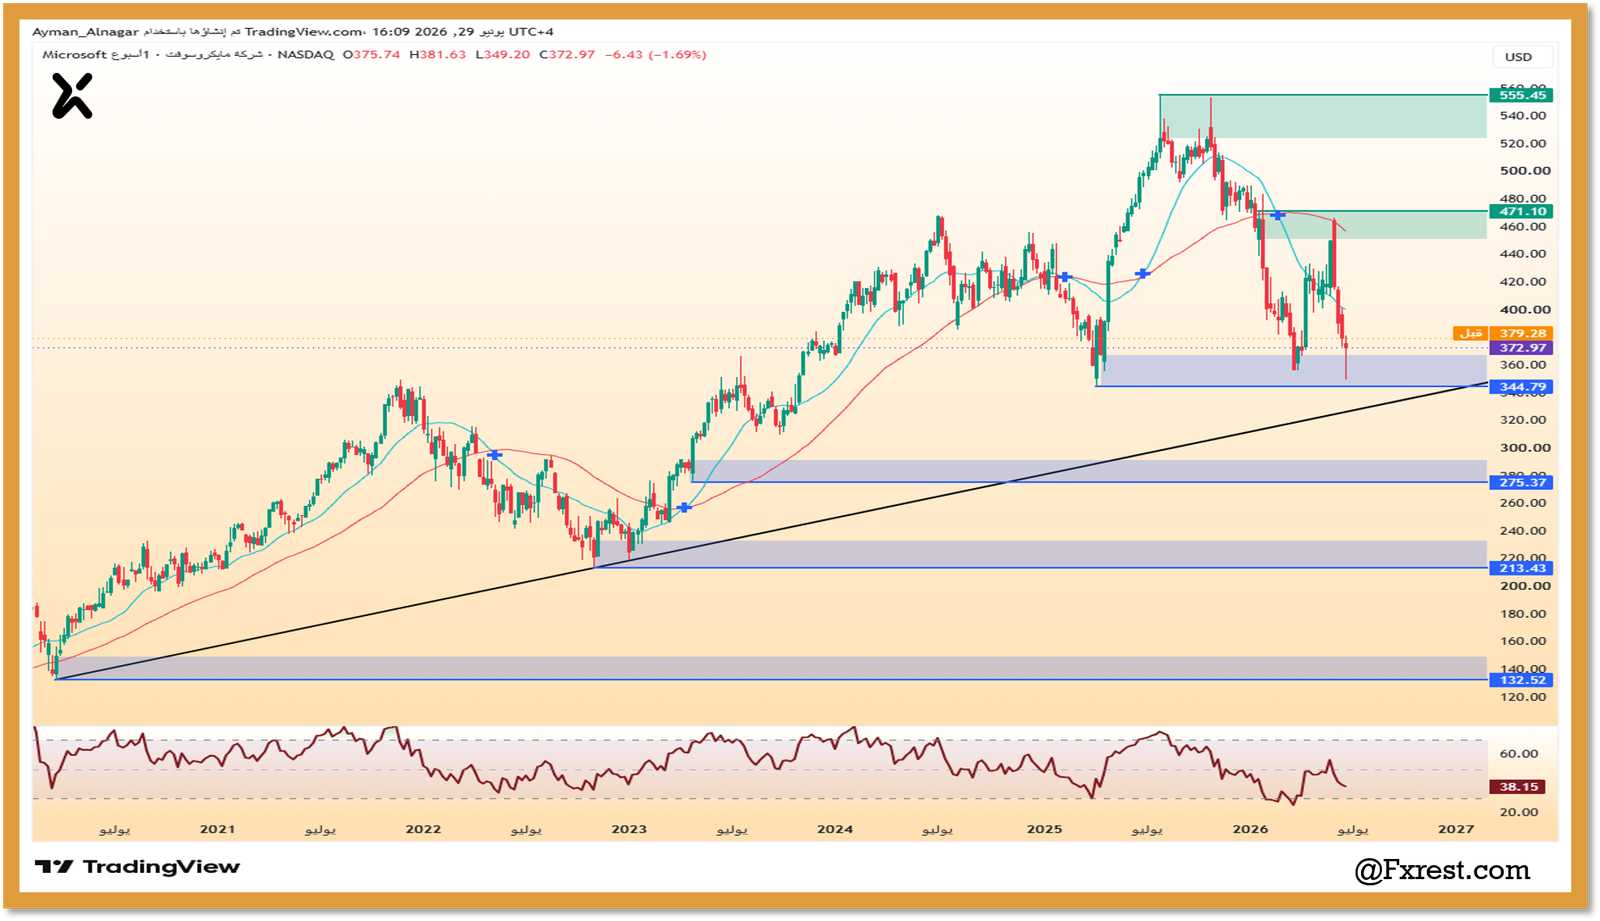Click the 2026 year label on time axis
The height and width of the screenshot is (921, 1600).
pos(1250,829)
